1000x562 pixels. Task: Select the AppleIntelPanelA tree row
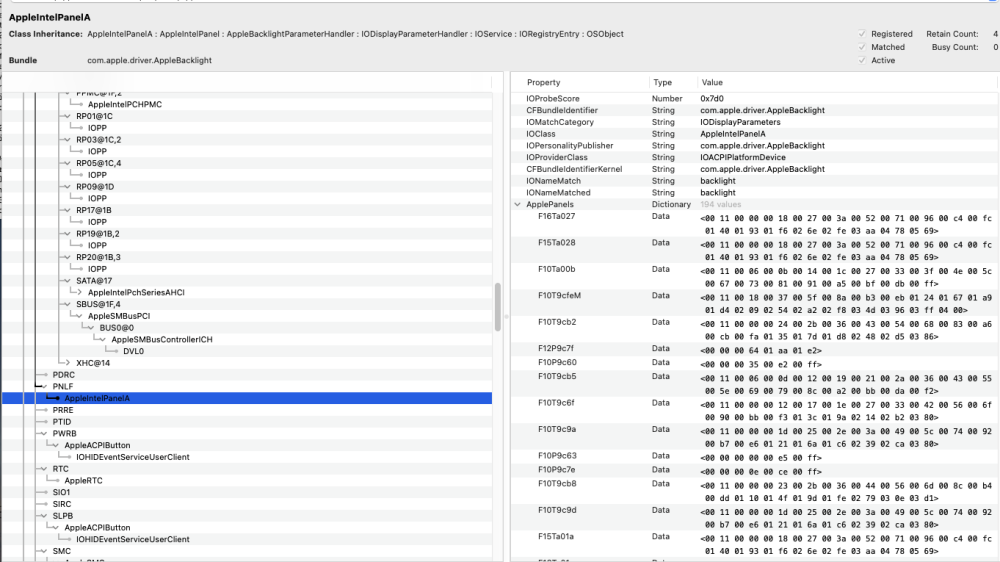(247, 398)
